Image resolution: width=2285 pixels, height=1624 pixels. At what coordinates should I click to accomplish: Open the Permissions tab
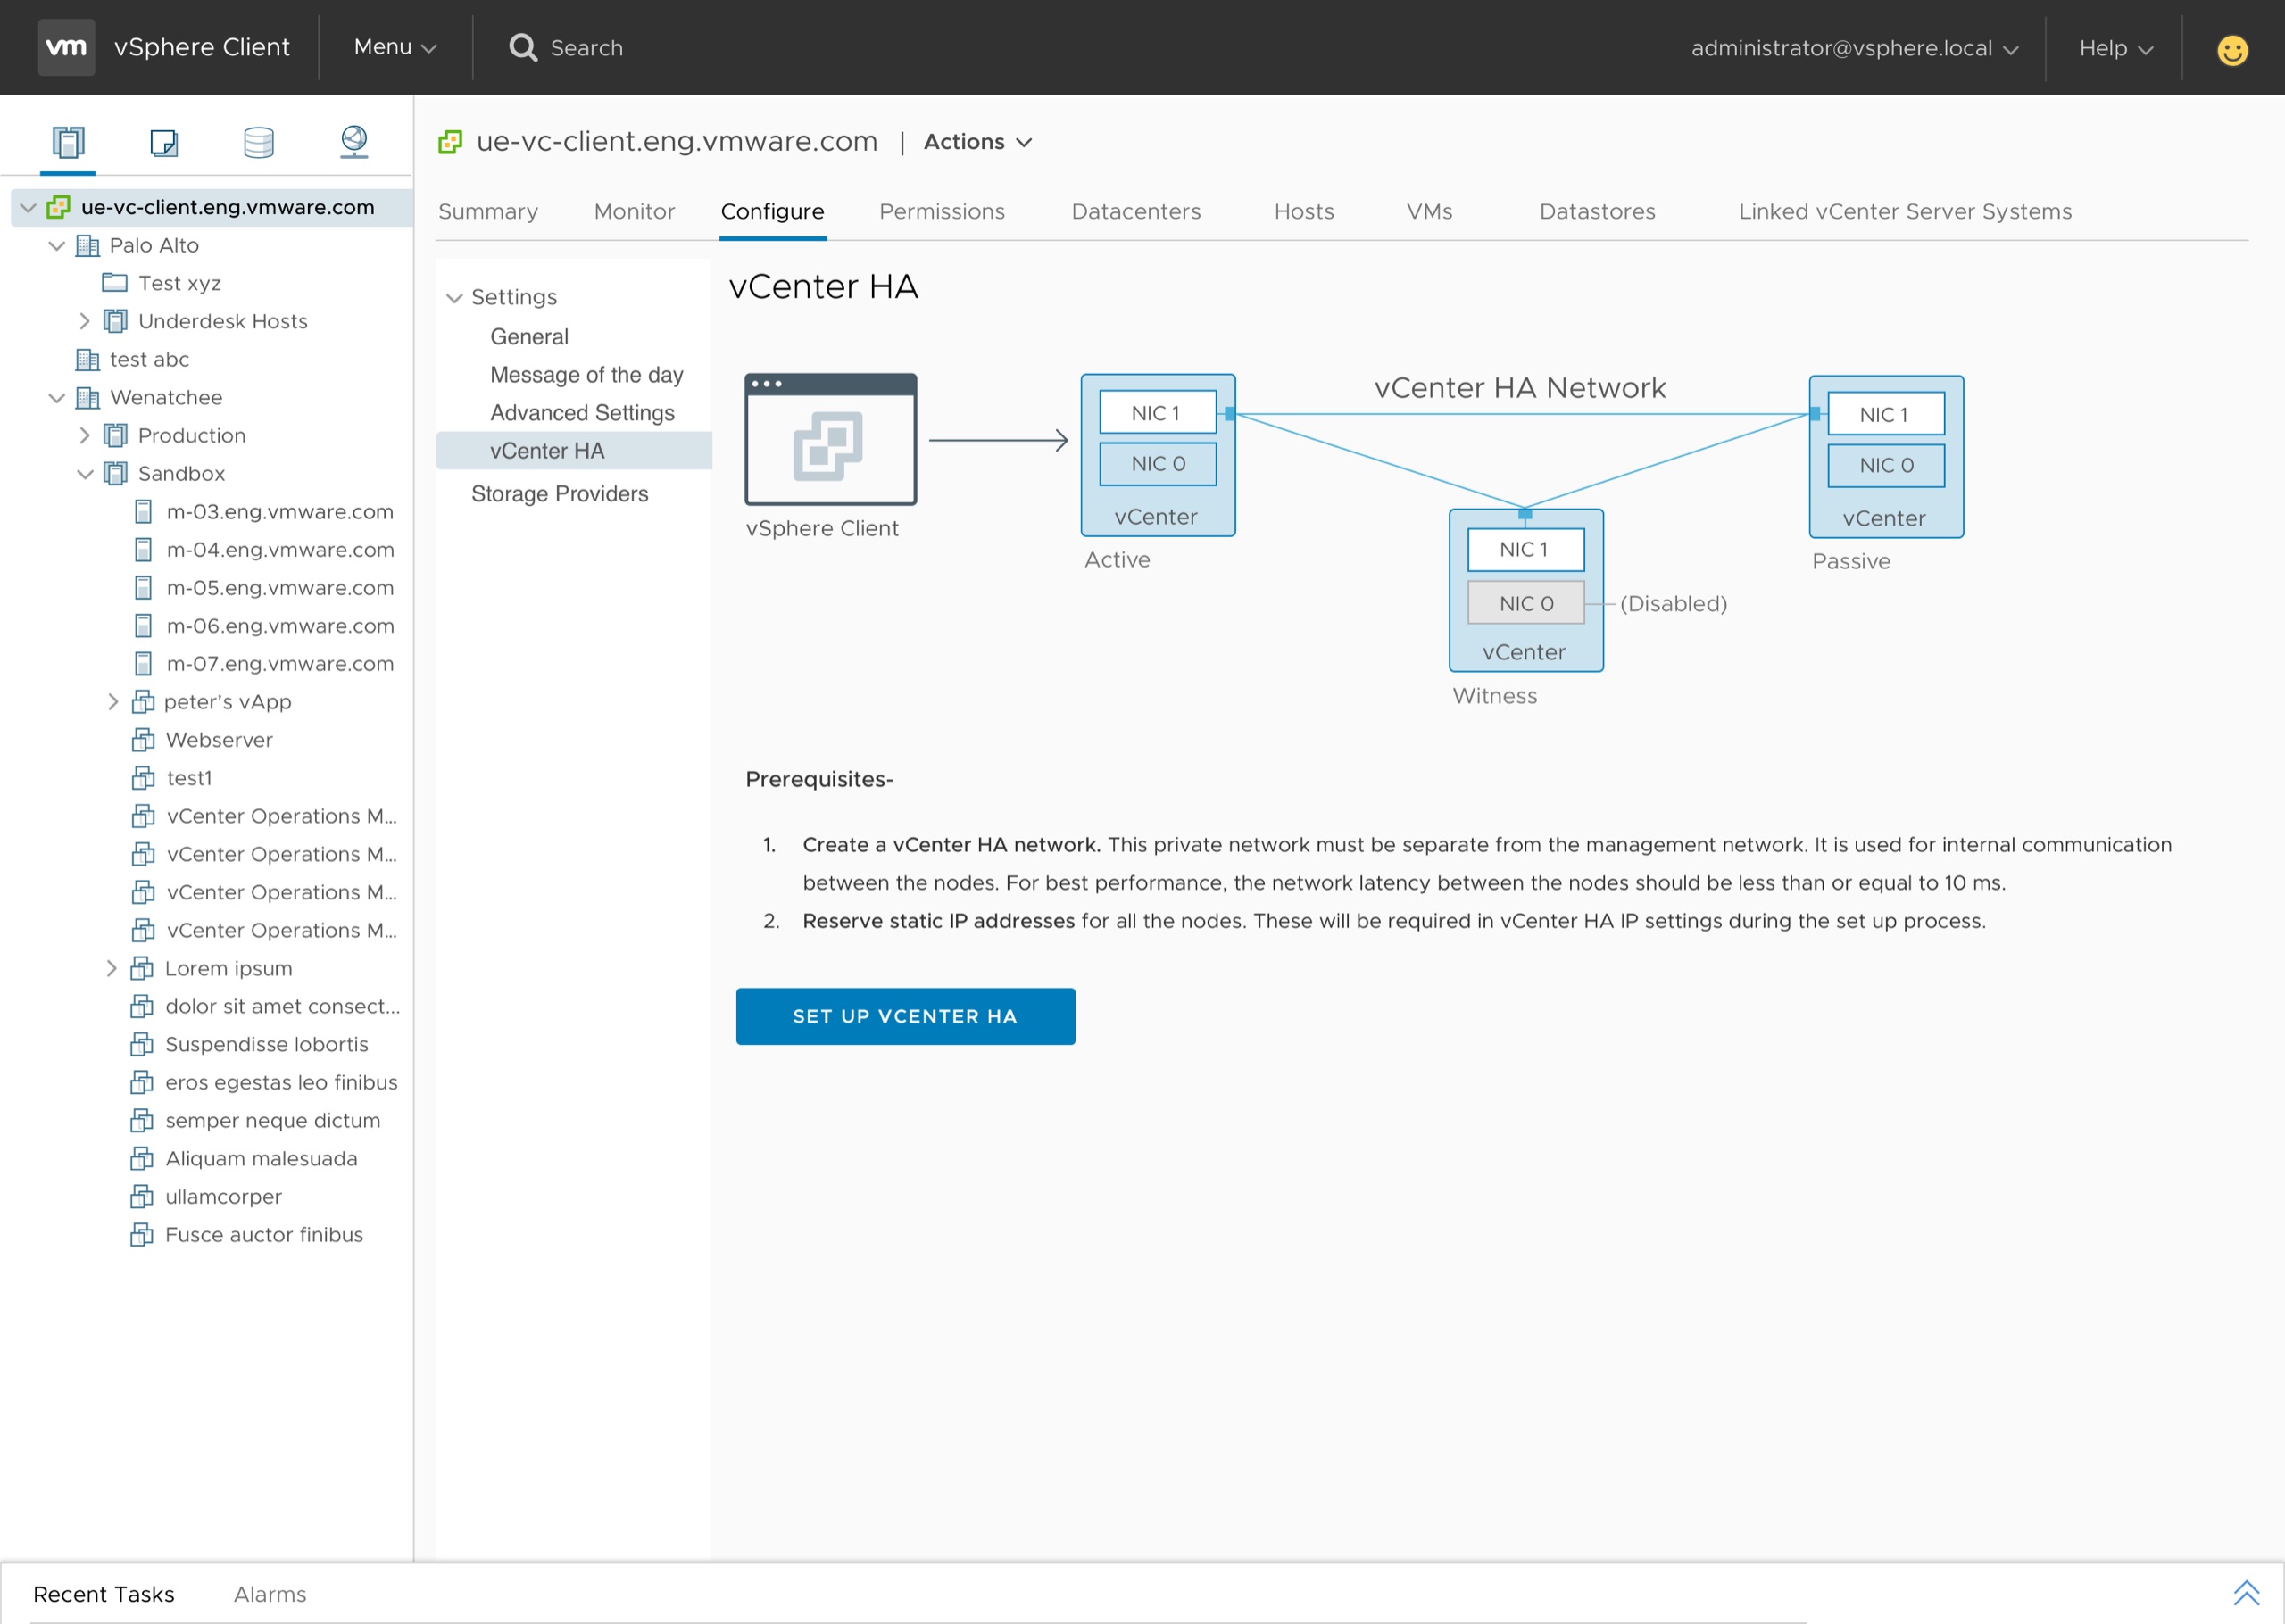click(x=942, y=212)
